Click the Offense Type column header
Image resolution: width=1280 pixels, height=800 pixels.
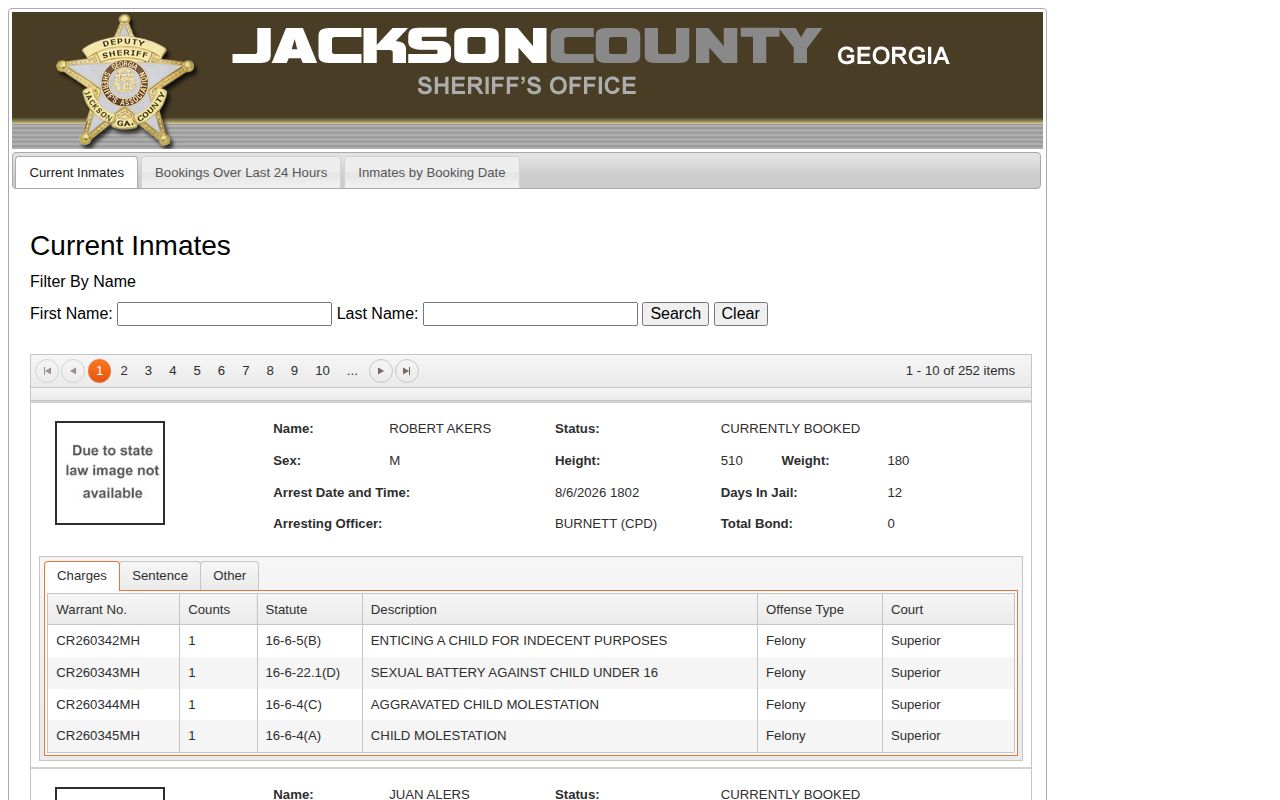[820, 610]
